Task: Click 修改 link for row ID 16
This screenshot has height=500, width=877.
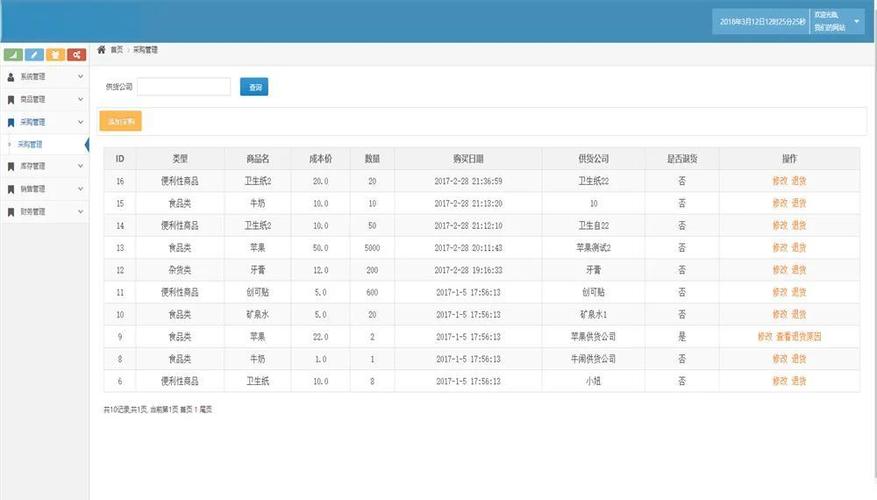Action: [x=779, y=181]
